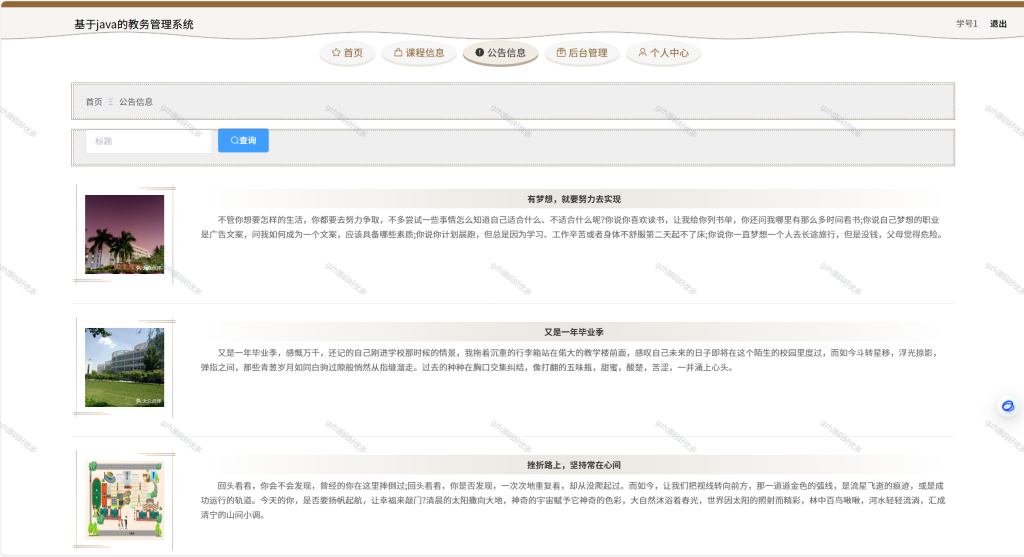
Task: Click the calendar icon beside 后台管理
Action: click(x=561, y=53)
